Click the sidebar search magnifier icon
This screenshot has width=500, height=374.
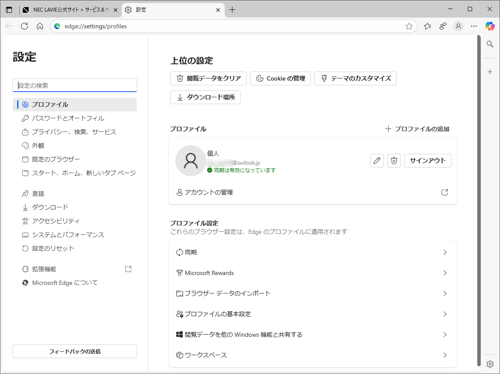tap(490, 44)
